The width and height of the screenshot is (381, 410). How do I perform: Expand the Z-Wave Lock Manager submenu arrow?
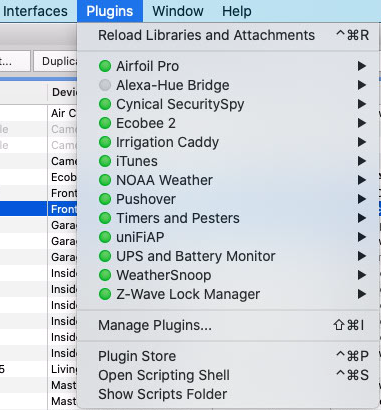click(x=362, y=294)
